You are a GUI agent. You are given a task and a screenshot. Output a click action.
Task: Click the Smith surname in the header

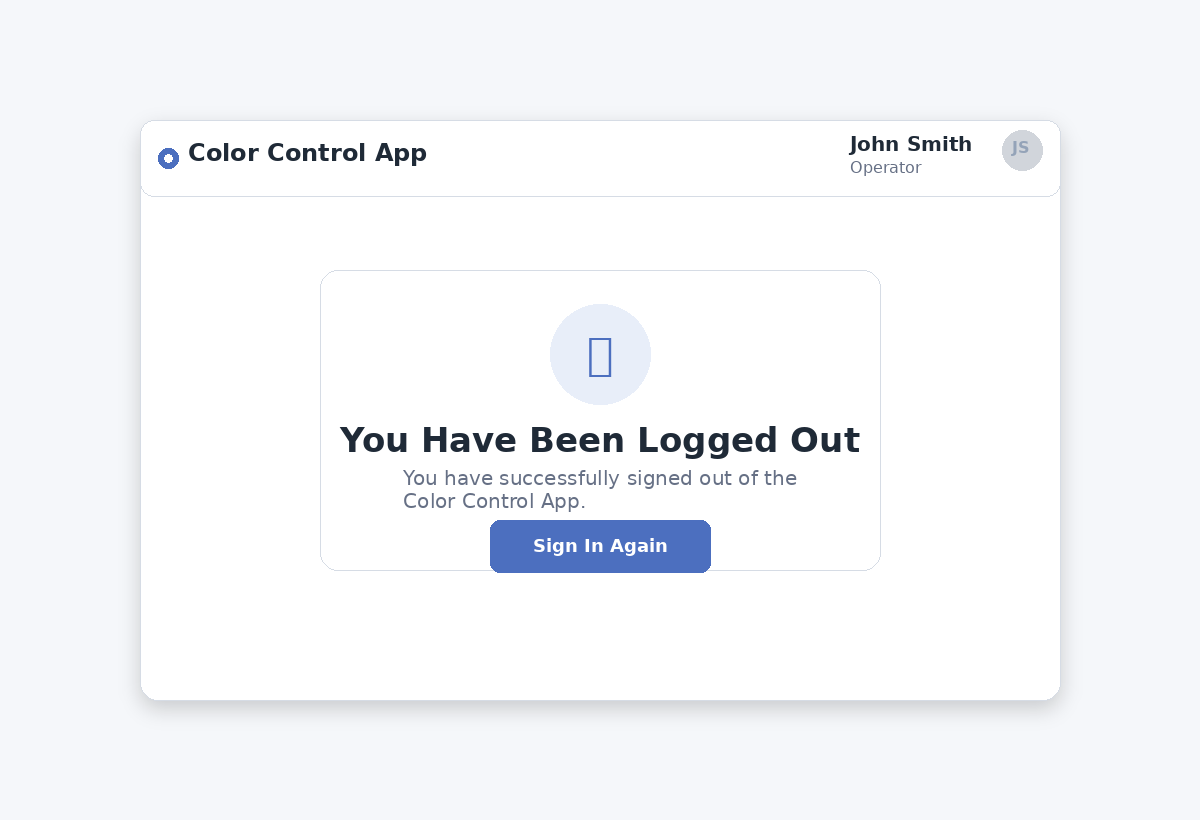click(939, 144)
